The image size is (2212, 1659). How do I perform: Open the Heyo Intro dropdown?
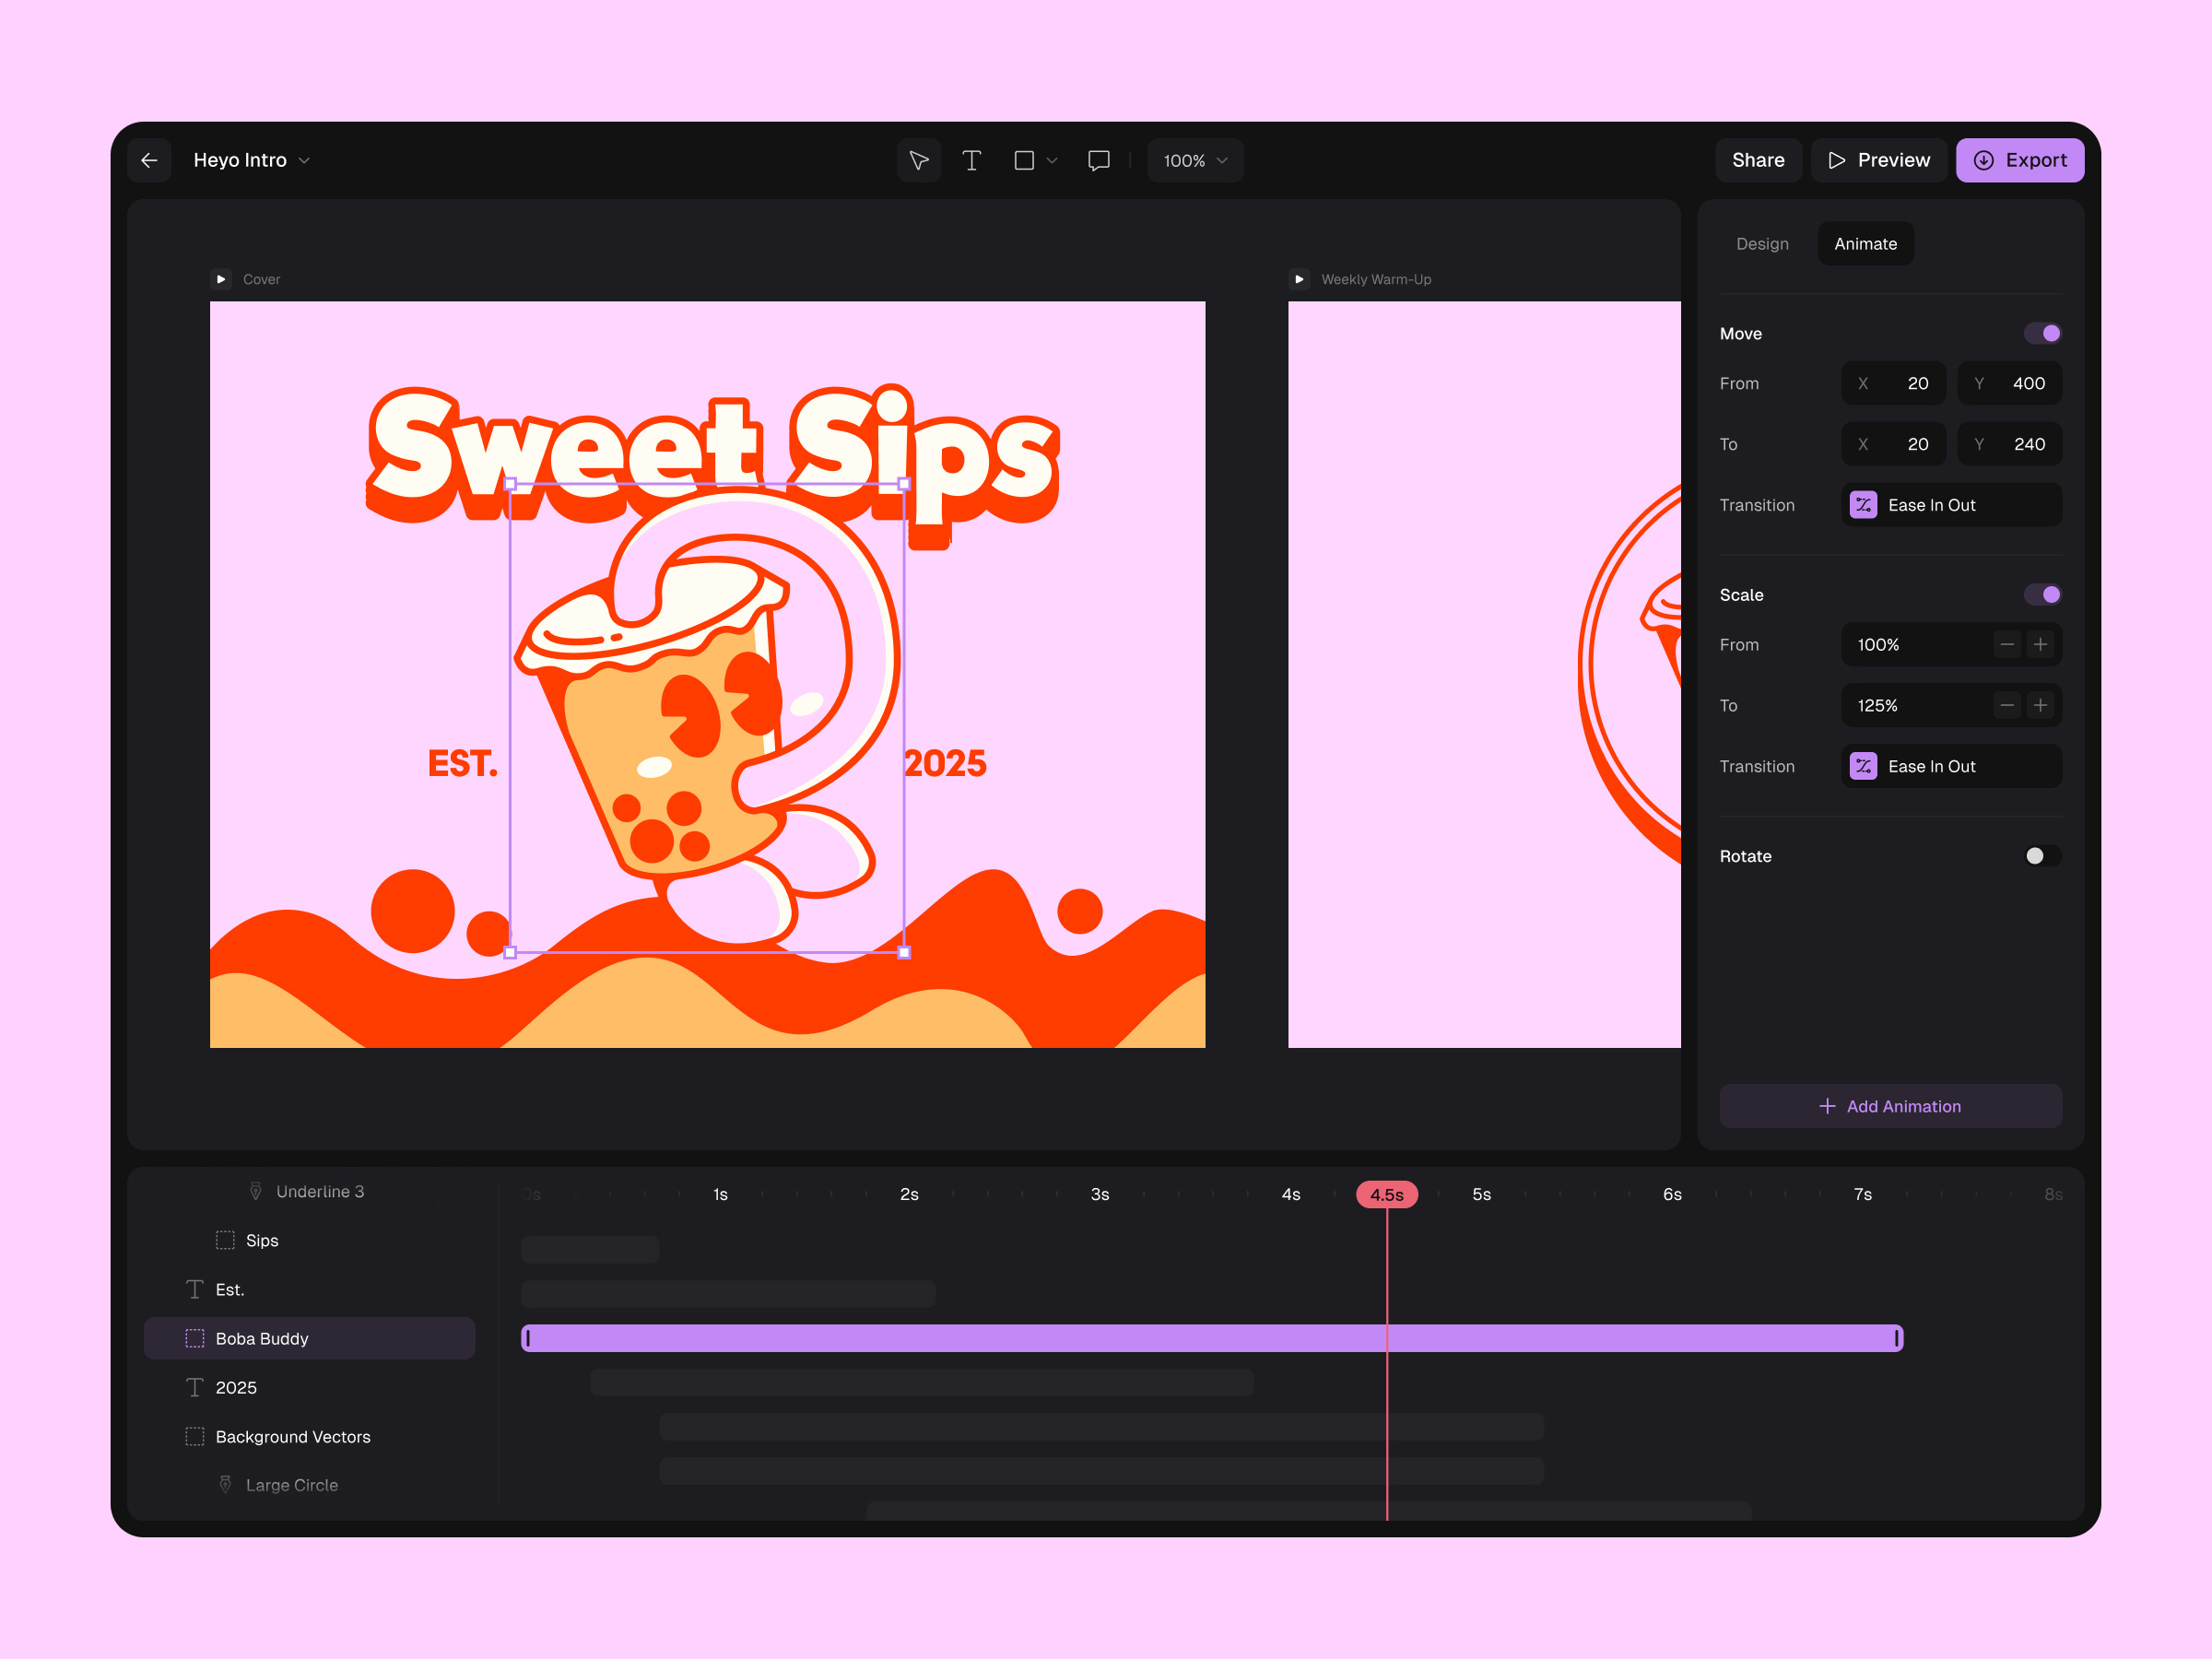[305, 160]
